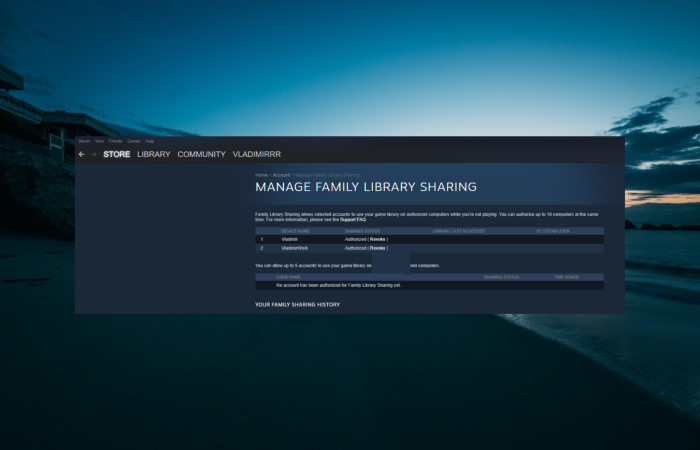Click the SHARING STATUS header in device table
Image resolution: width=700 pixels, height=450 pixels.
pos(362,231)
